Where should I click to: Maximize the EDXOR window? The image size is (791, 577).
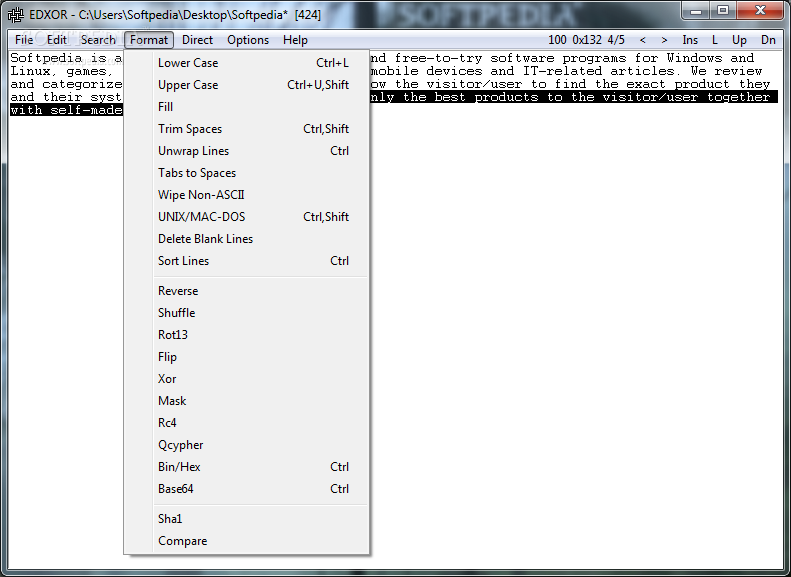(723, 11)
